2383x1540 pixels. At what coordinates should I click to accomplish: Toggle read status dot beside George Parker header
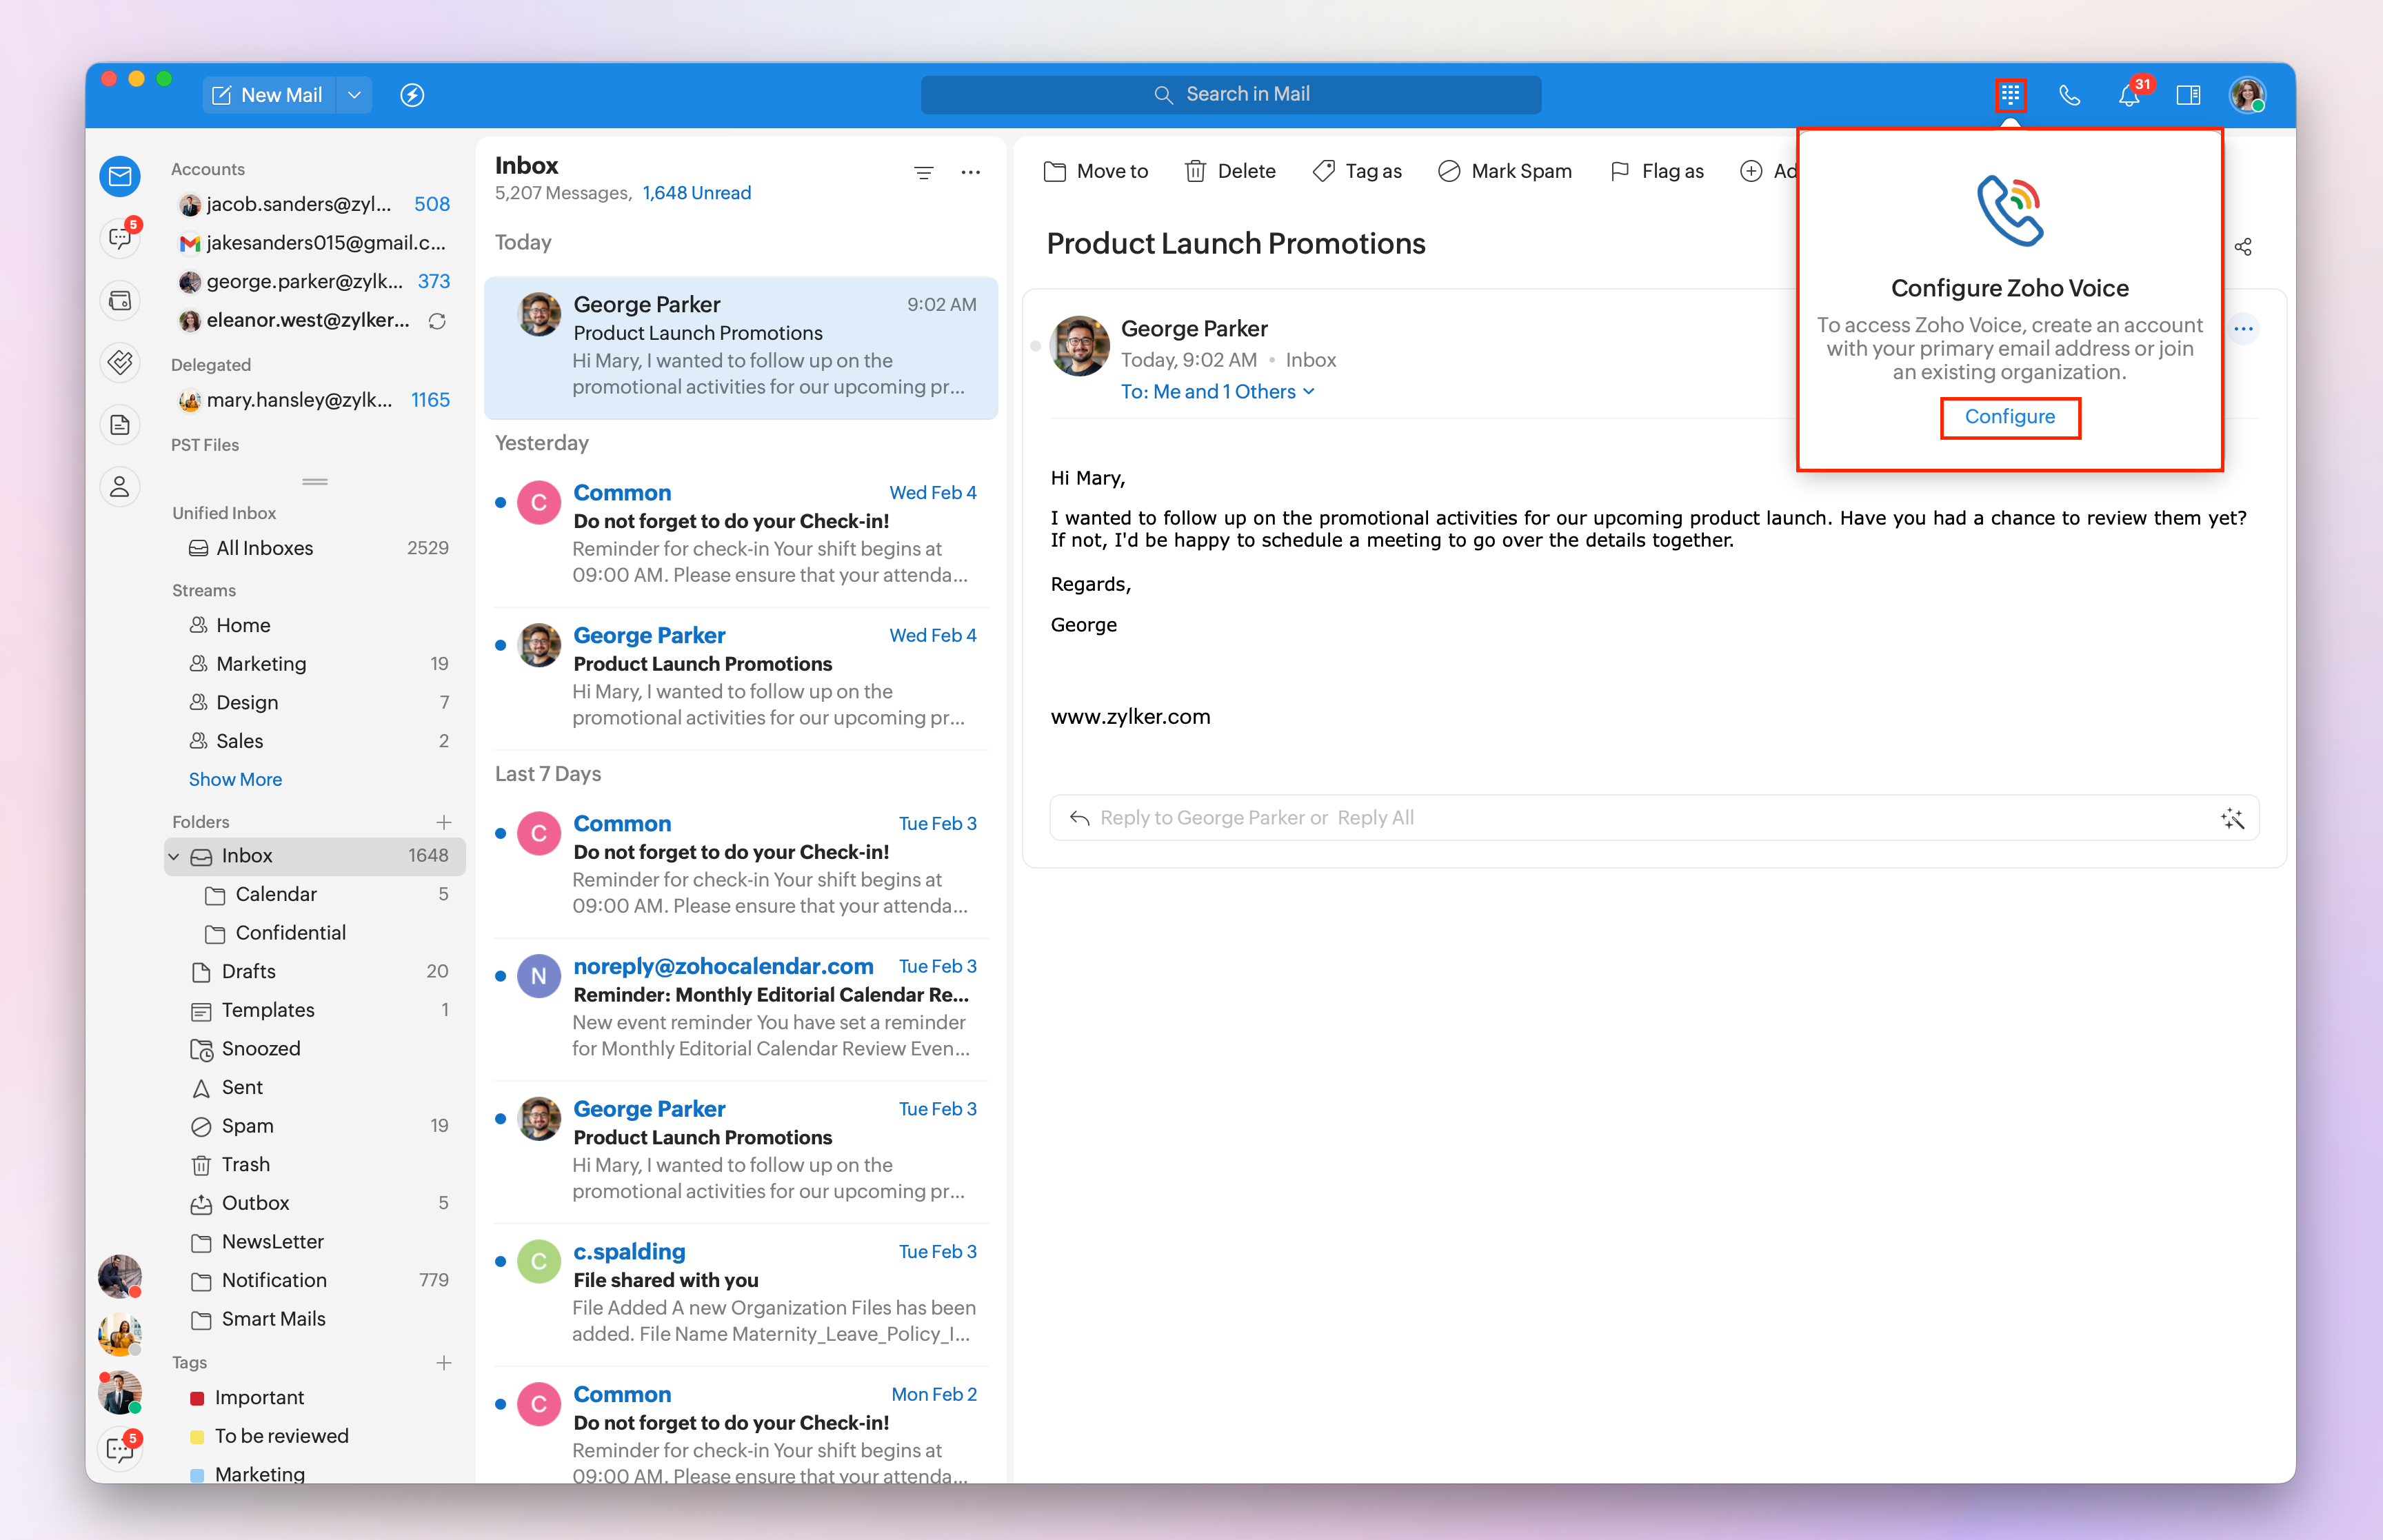[1035, 346]
